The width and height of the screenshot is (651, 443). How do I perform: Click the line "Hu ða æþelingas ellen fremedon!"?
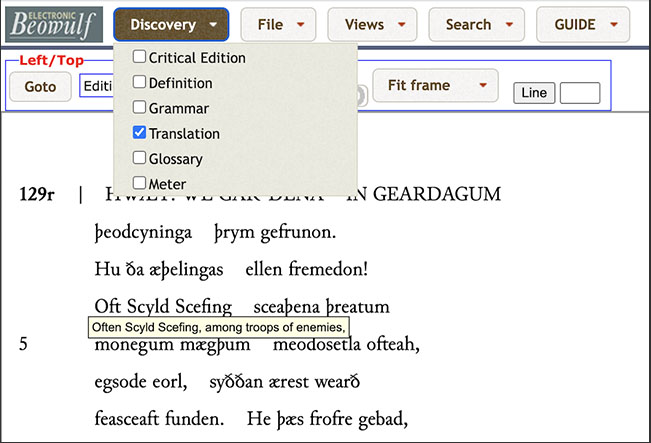(231, 270)
